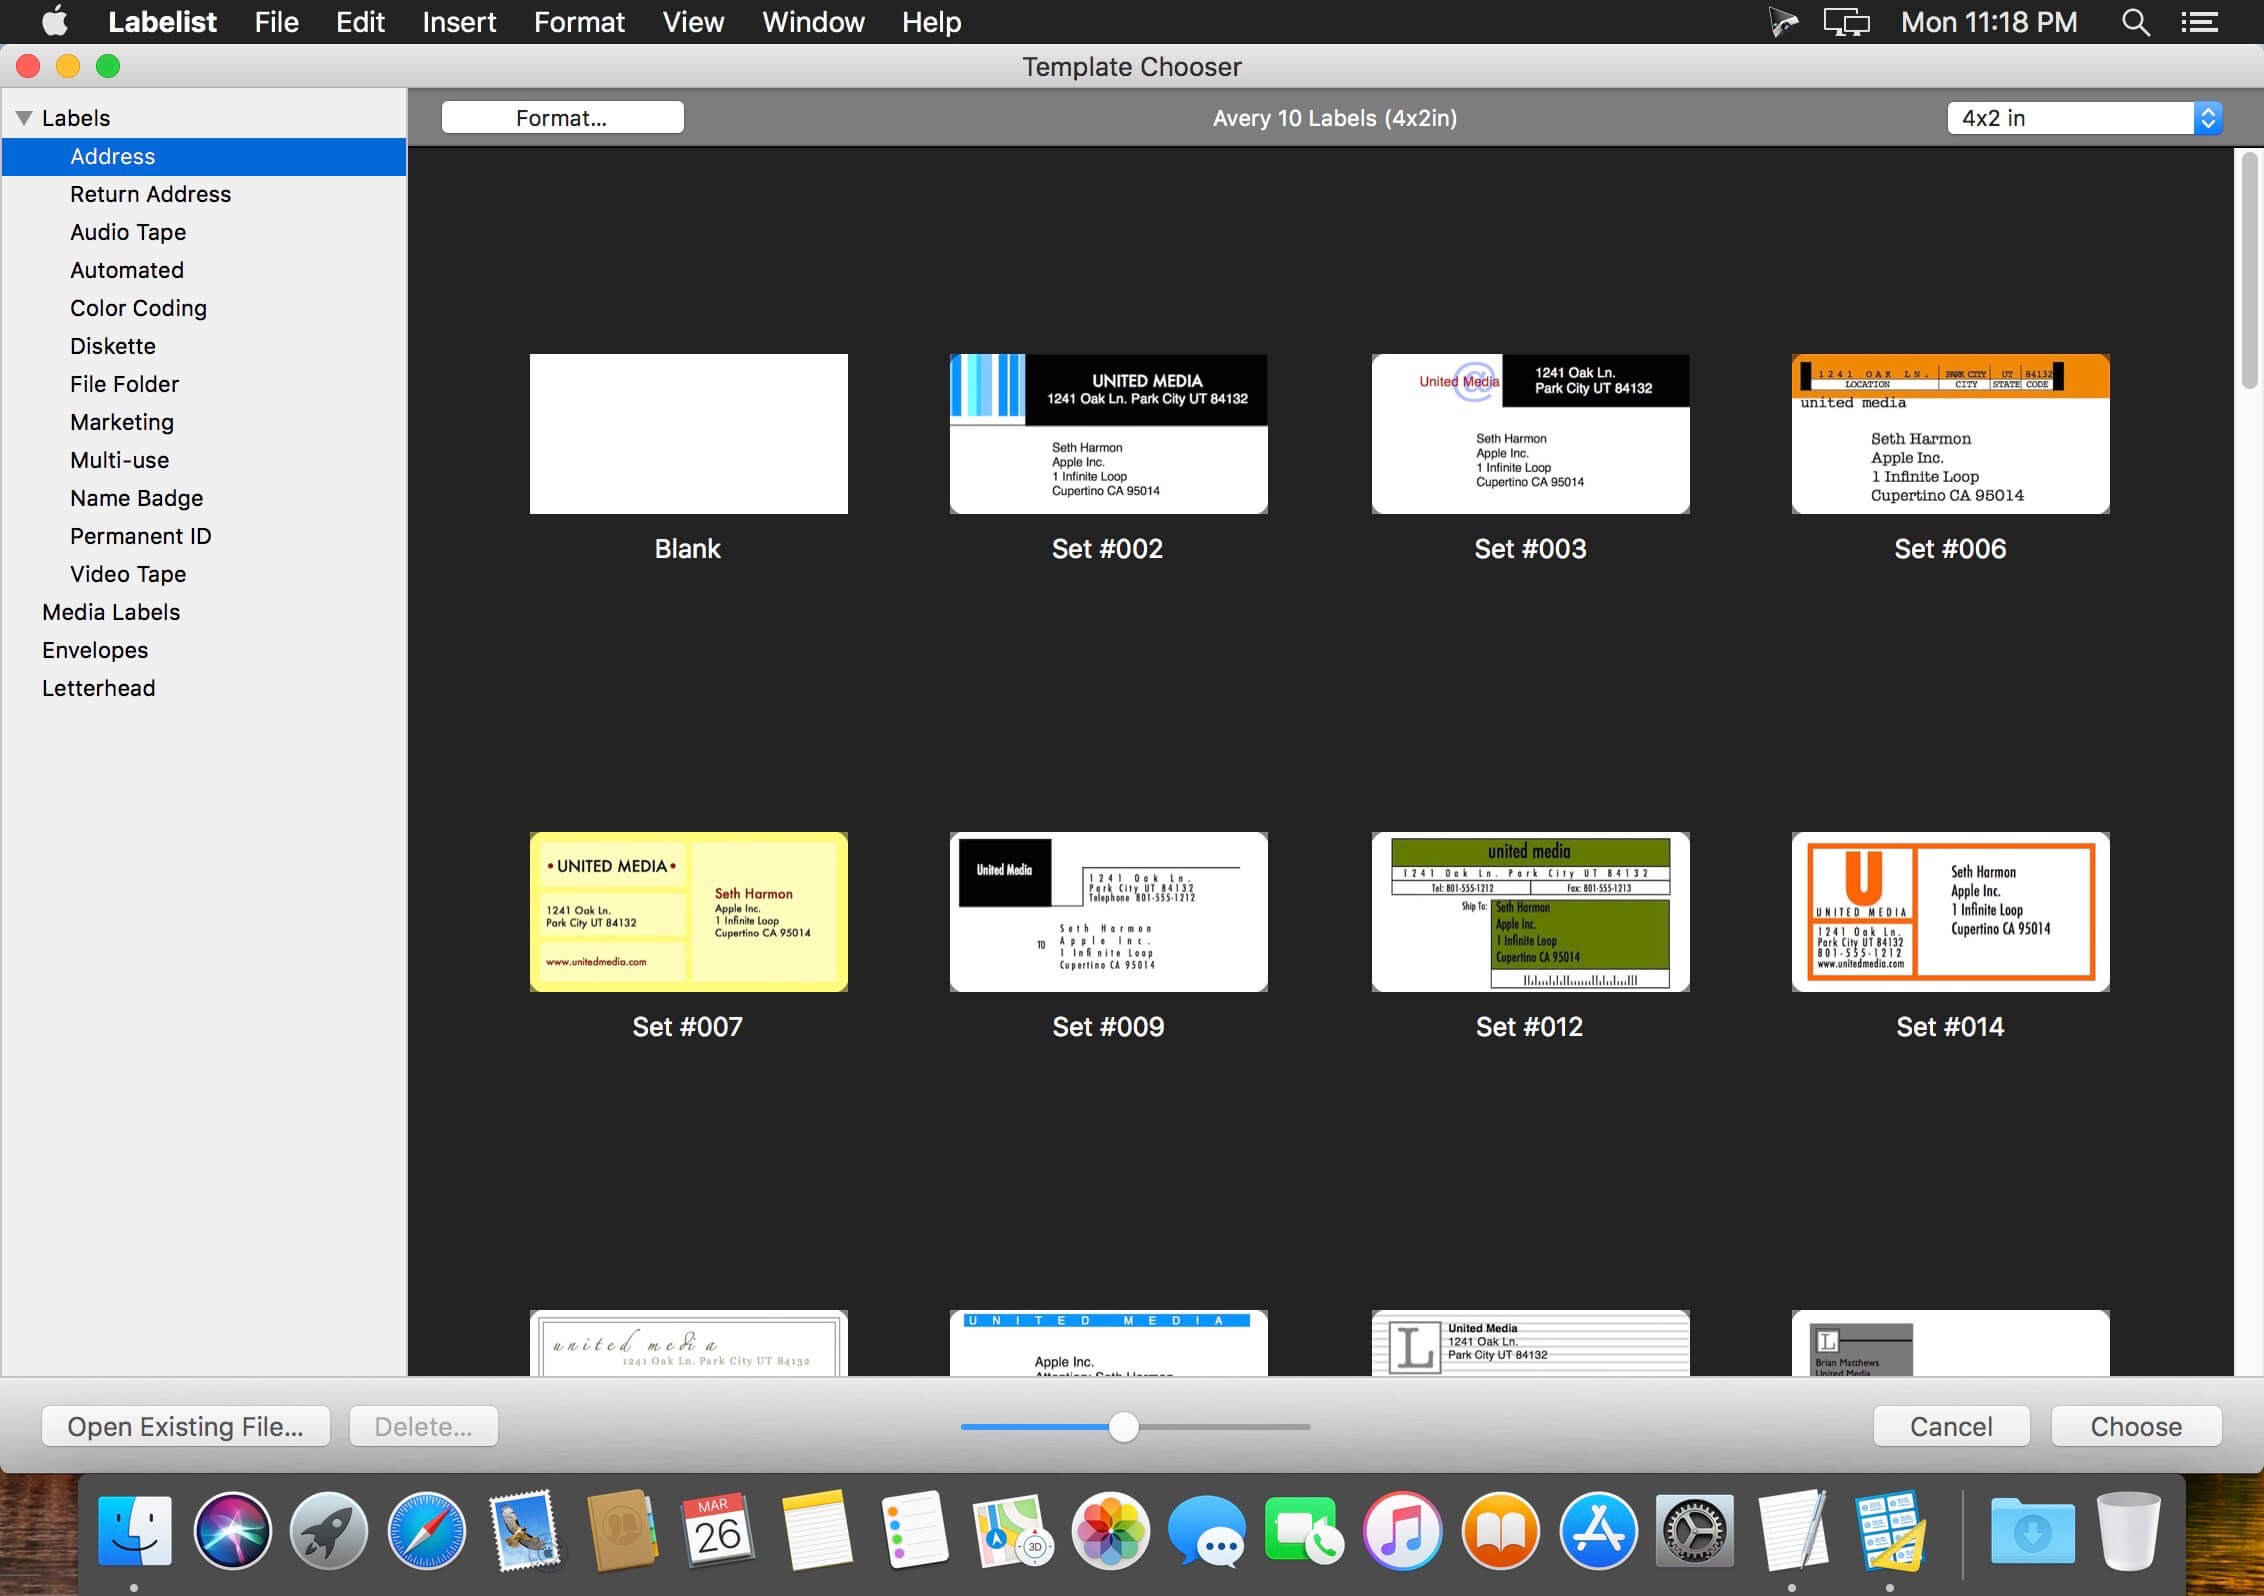2264x1596 pixels.
Task: Open Messages app in the dock
Action: tap(1206, 1530)
